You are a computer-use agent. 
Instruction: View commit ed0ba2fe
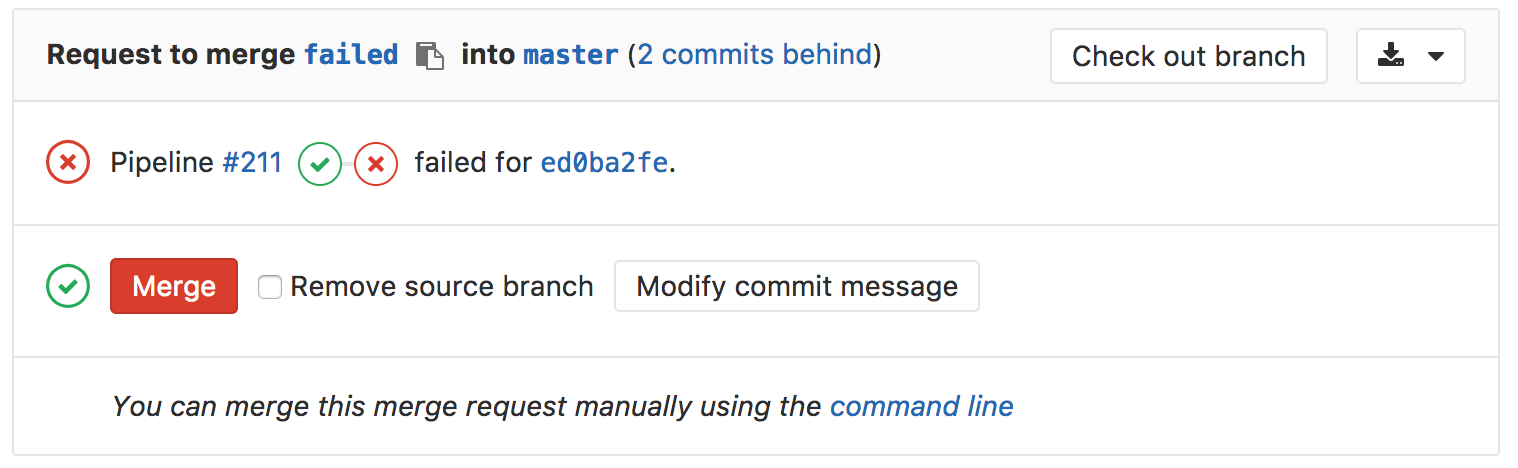tap(604, 163)
